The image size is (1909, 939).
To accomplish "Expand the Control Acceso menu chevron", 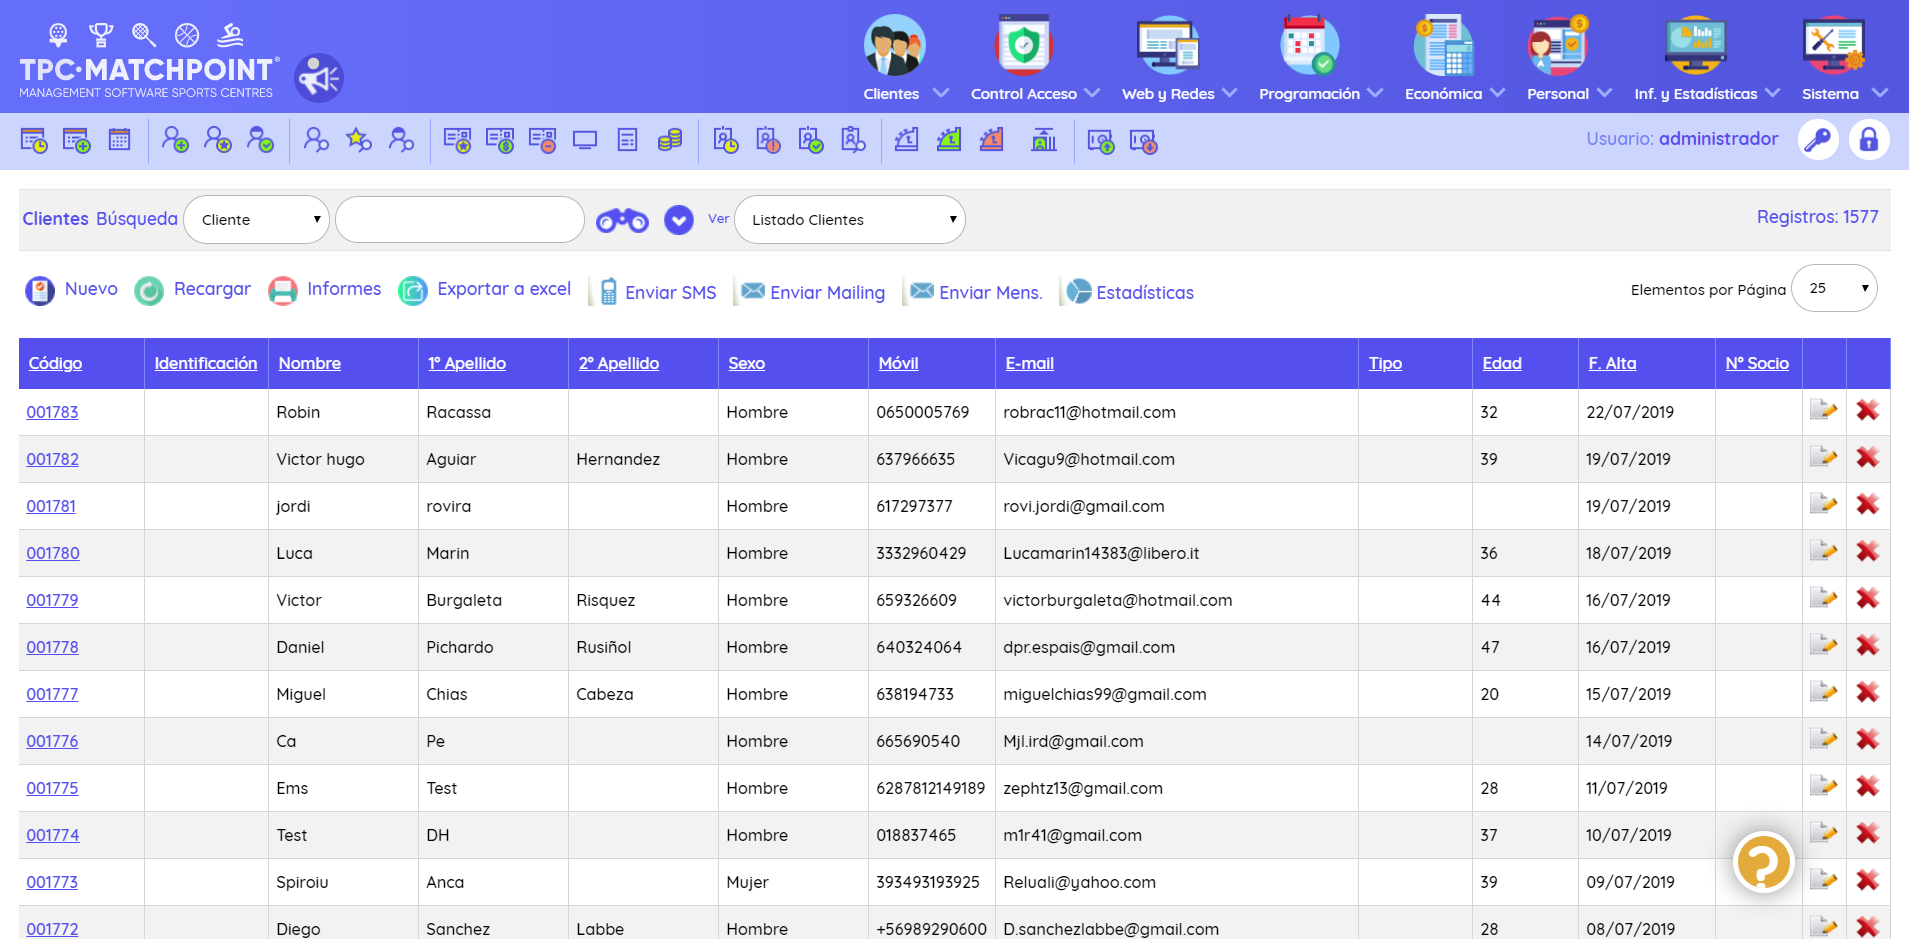I will (1092, 92).
